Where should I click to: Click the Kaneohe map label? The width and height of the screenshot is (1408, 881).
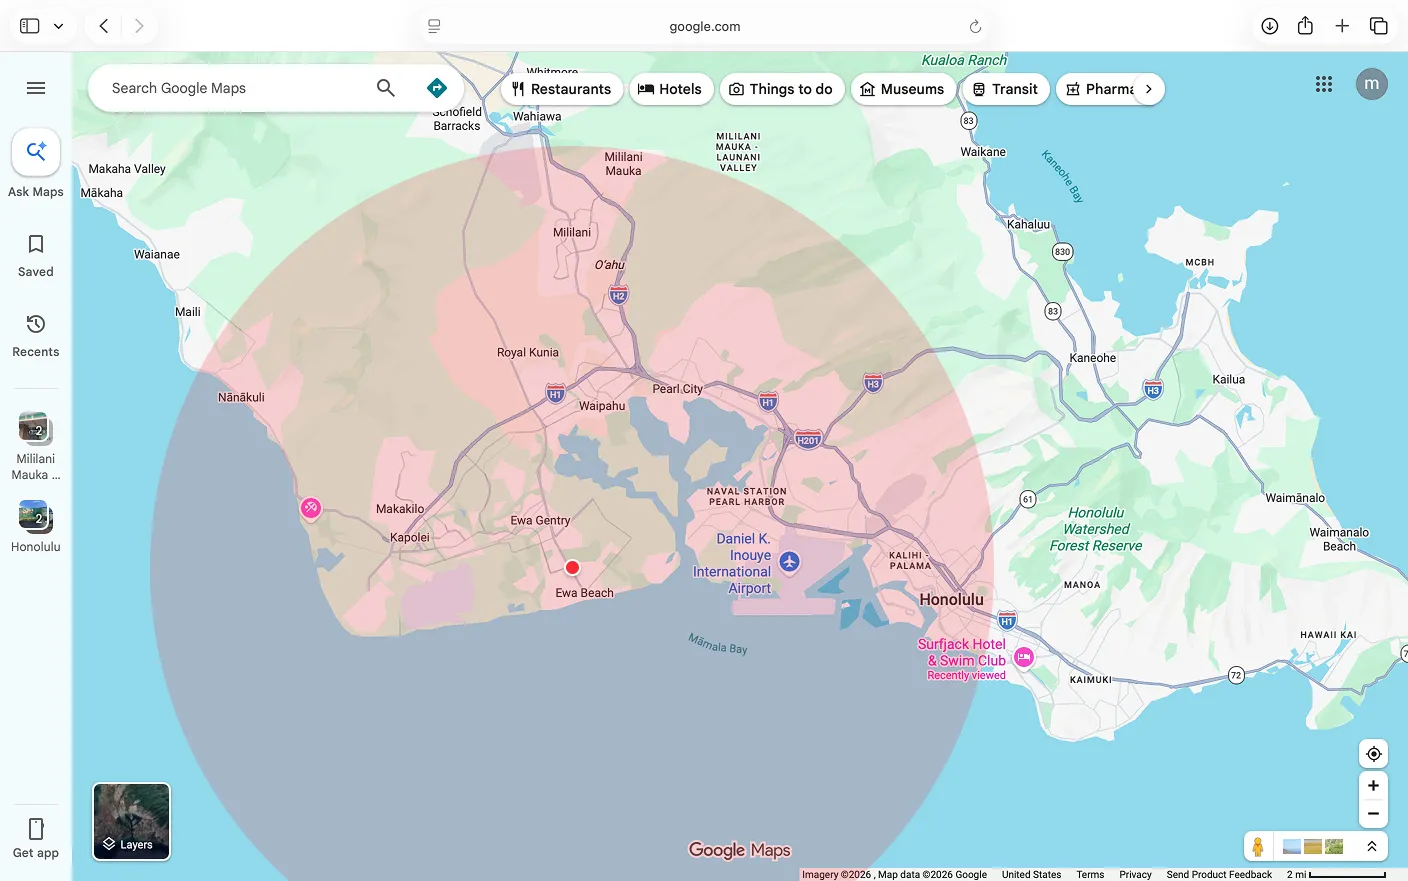click(1092, 357)
